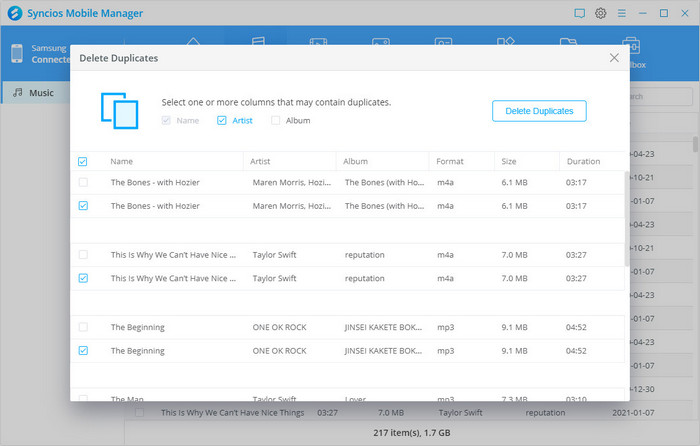Click mp3 format in first Beginning row
The width and height of the screenshot is (700, 446).
click(x=446, y=327)
